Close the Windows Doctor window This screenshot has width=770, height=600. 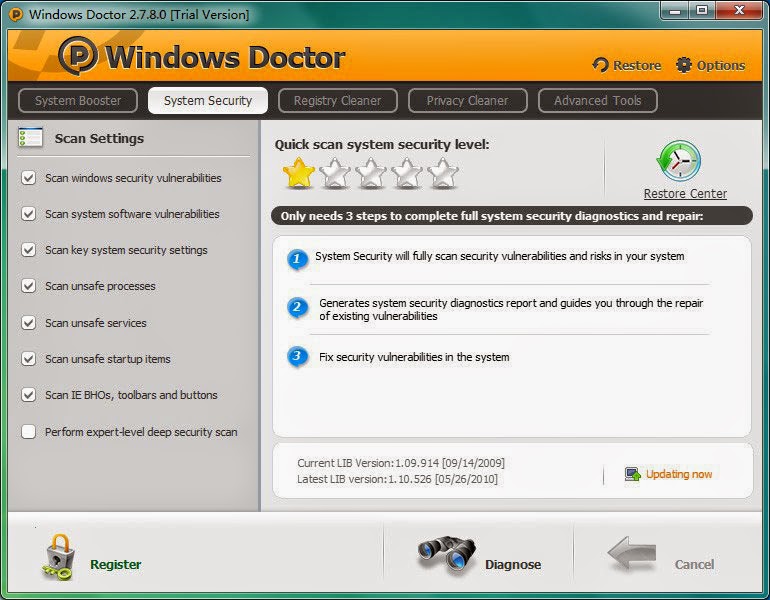point(739,11)
